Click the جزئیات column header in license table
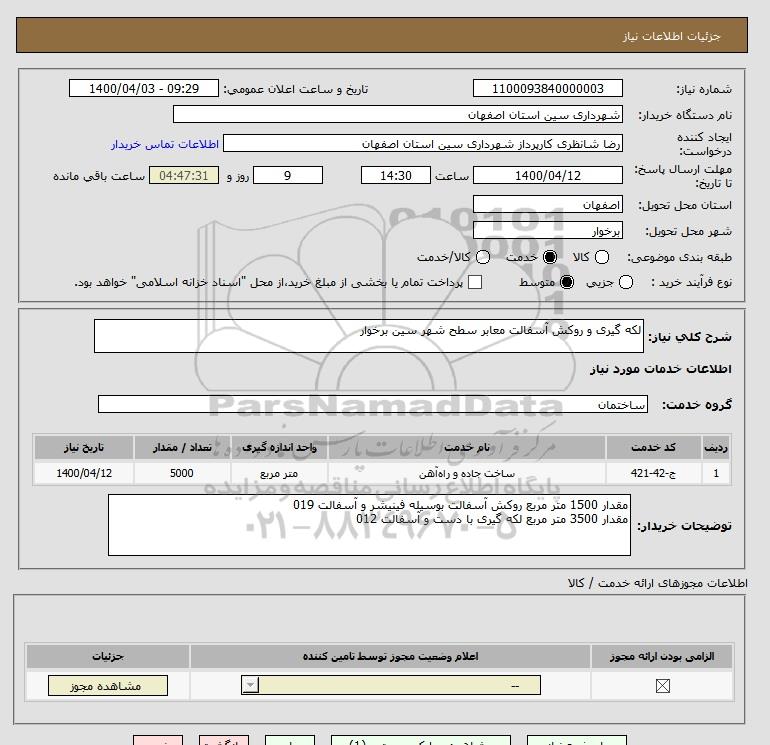This screenshot has height=745, width=770. coord(108,657)
